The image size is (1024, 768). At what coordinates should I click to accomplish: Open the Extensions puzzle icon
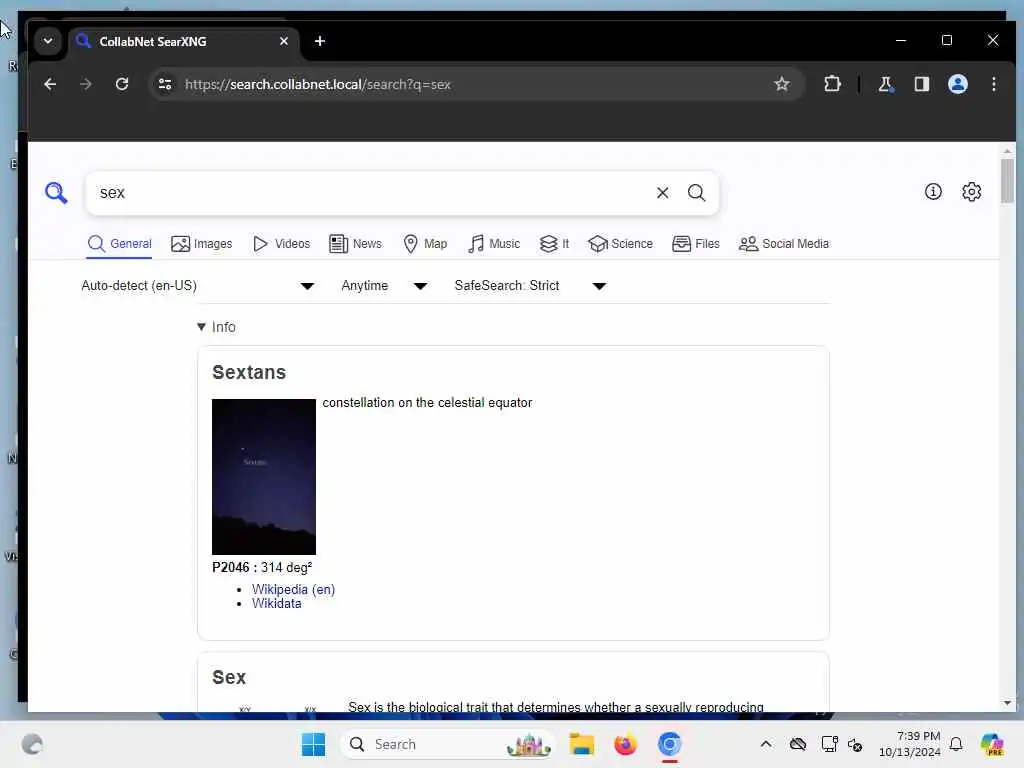coord(832,84)
